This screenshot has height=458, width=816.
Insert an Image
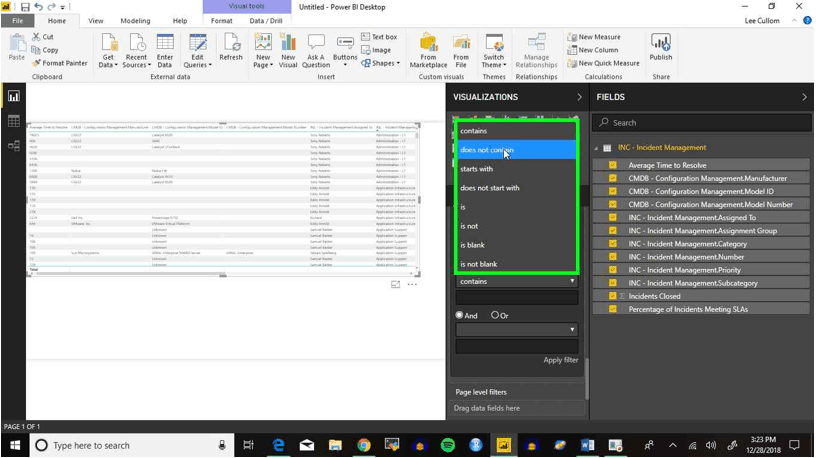376,50
